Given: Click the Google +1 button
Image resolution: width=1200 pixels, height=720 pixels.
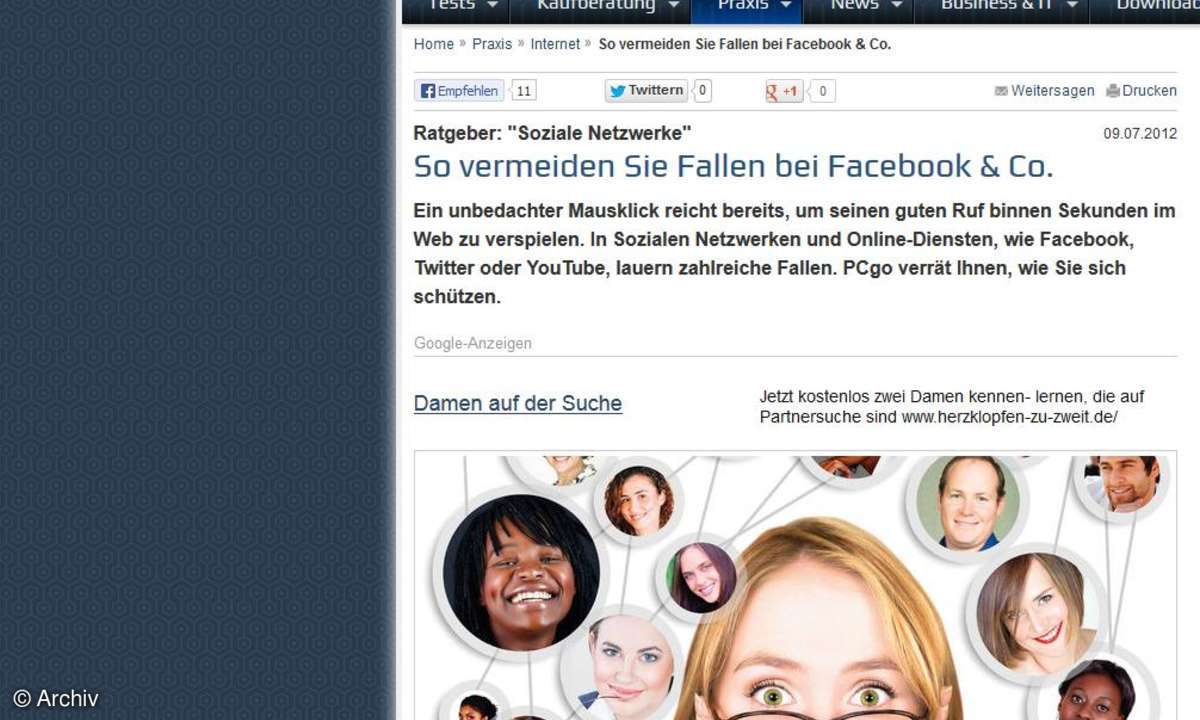Looking at the screenshot, I should click(783, 91).
